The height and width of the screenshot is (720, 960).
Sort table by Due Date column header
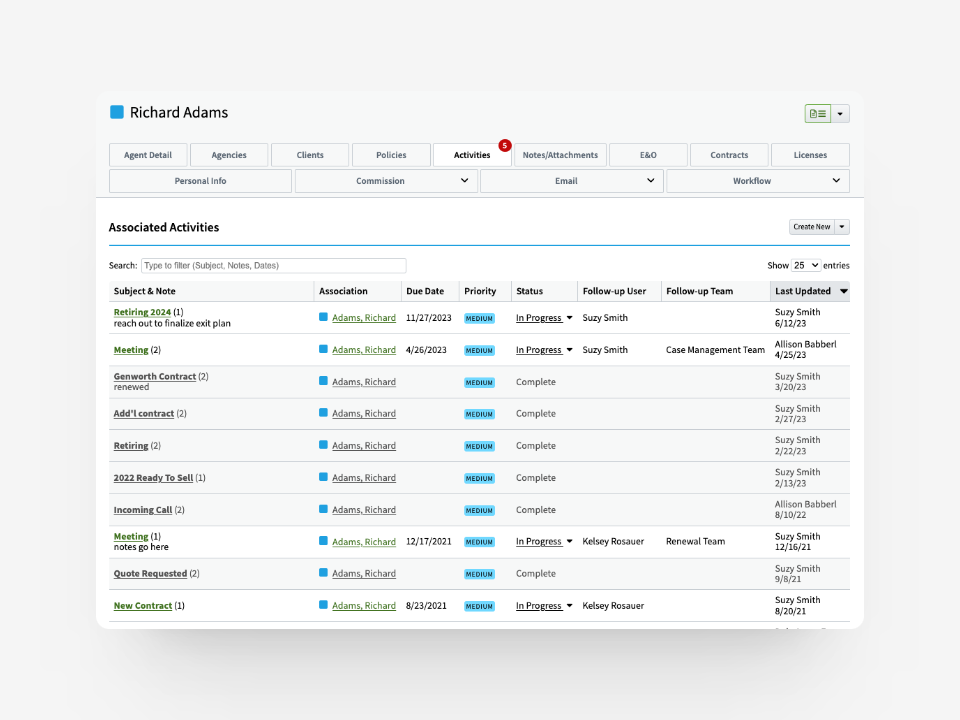click(425, 292)
